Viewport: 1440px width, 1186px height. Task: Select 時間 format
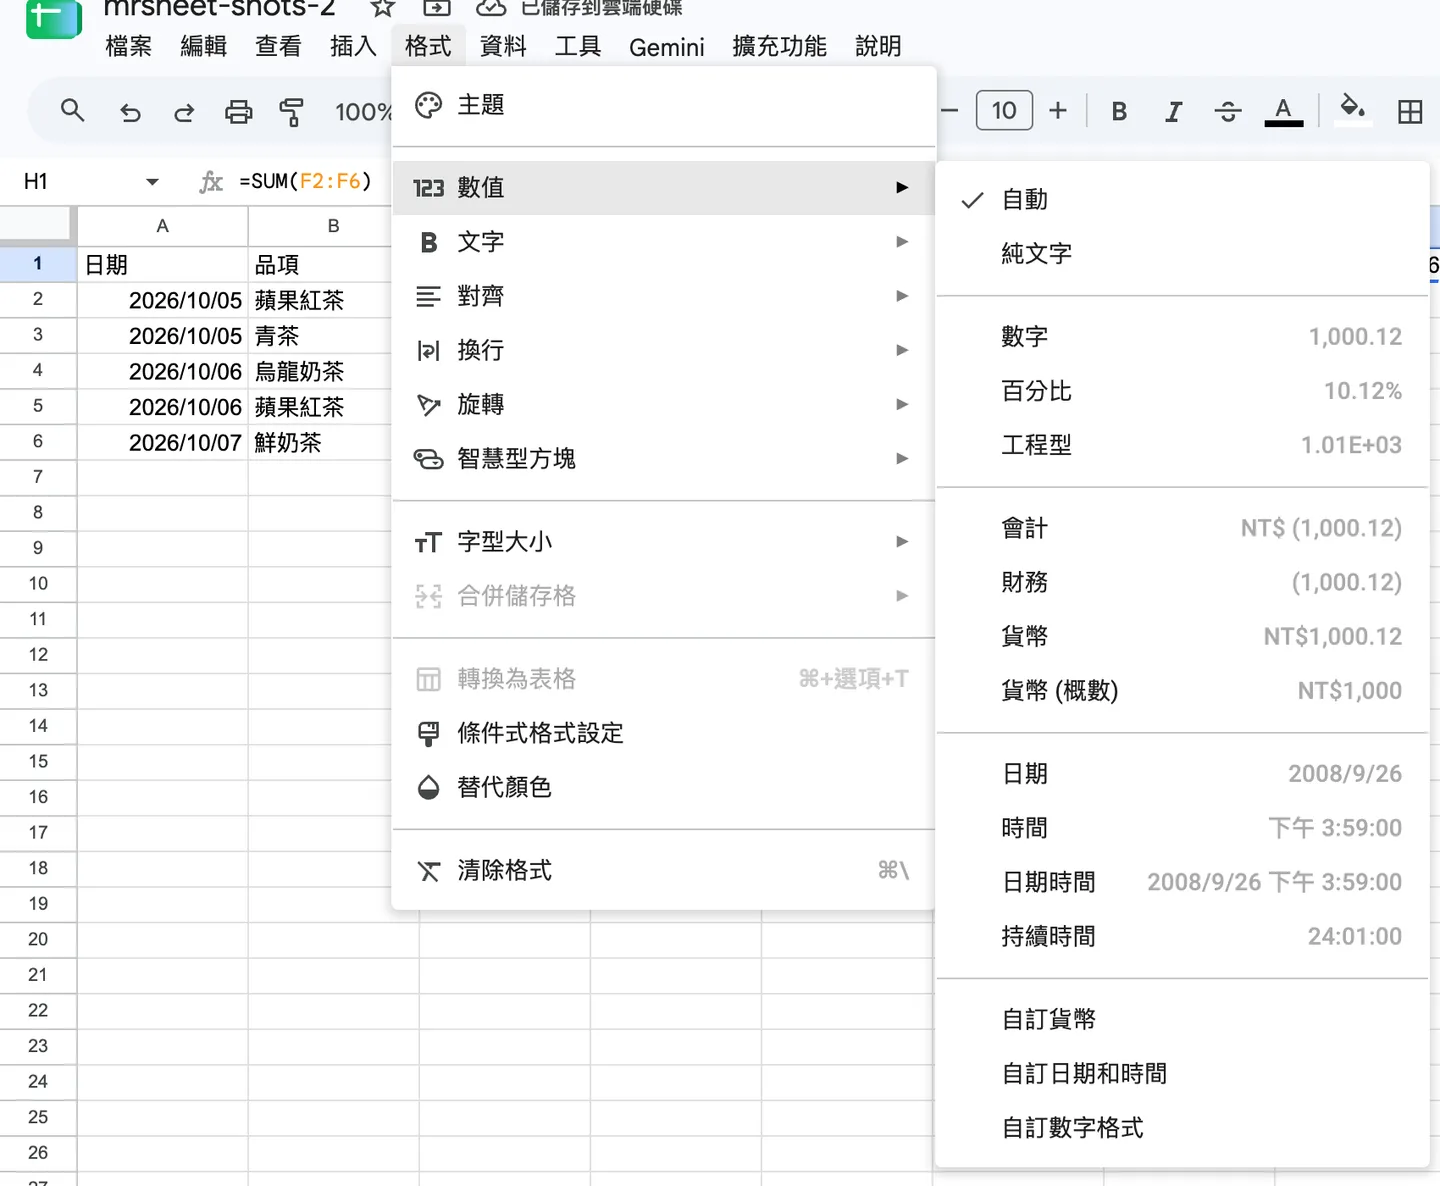1182,827
